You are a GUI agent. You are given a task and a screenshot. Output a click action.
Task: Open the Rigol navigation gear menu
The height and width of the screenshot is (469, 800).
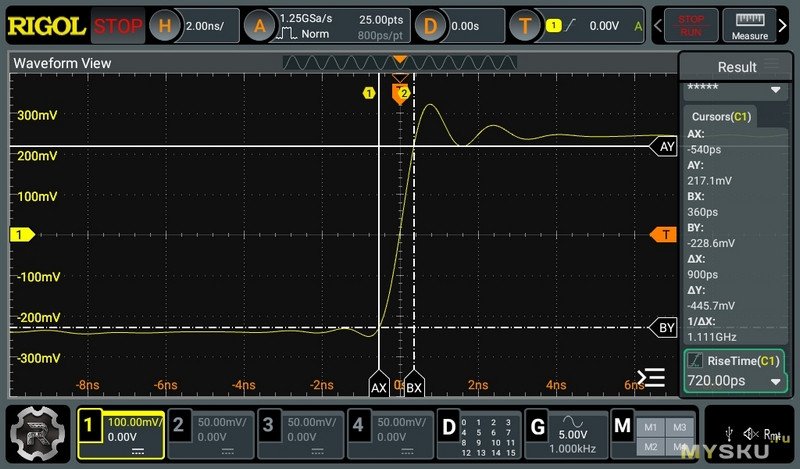click(x=39, y=431)
